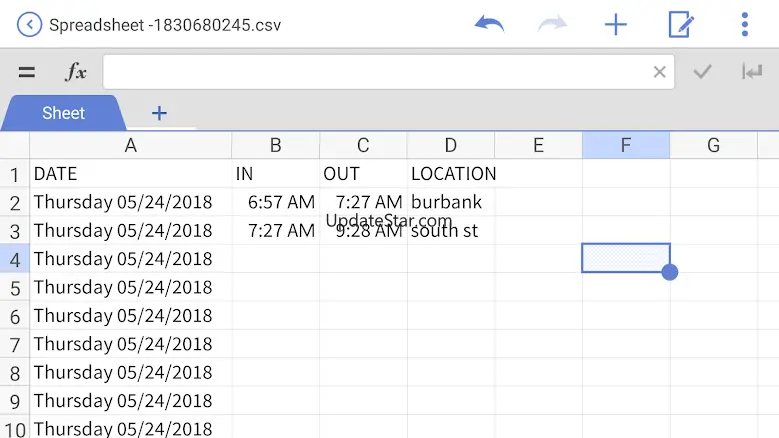Click the selection handle on cell F4
This screenshot has height=438, width=779.
669,272
